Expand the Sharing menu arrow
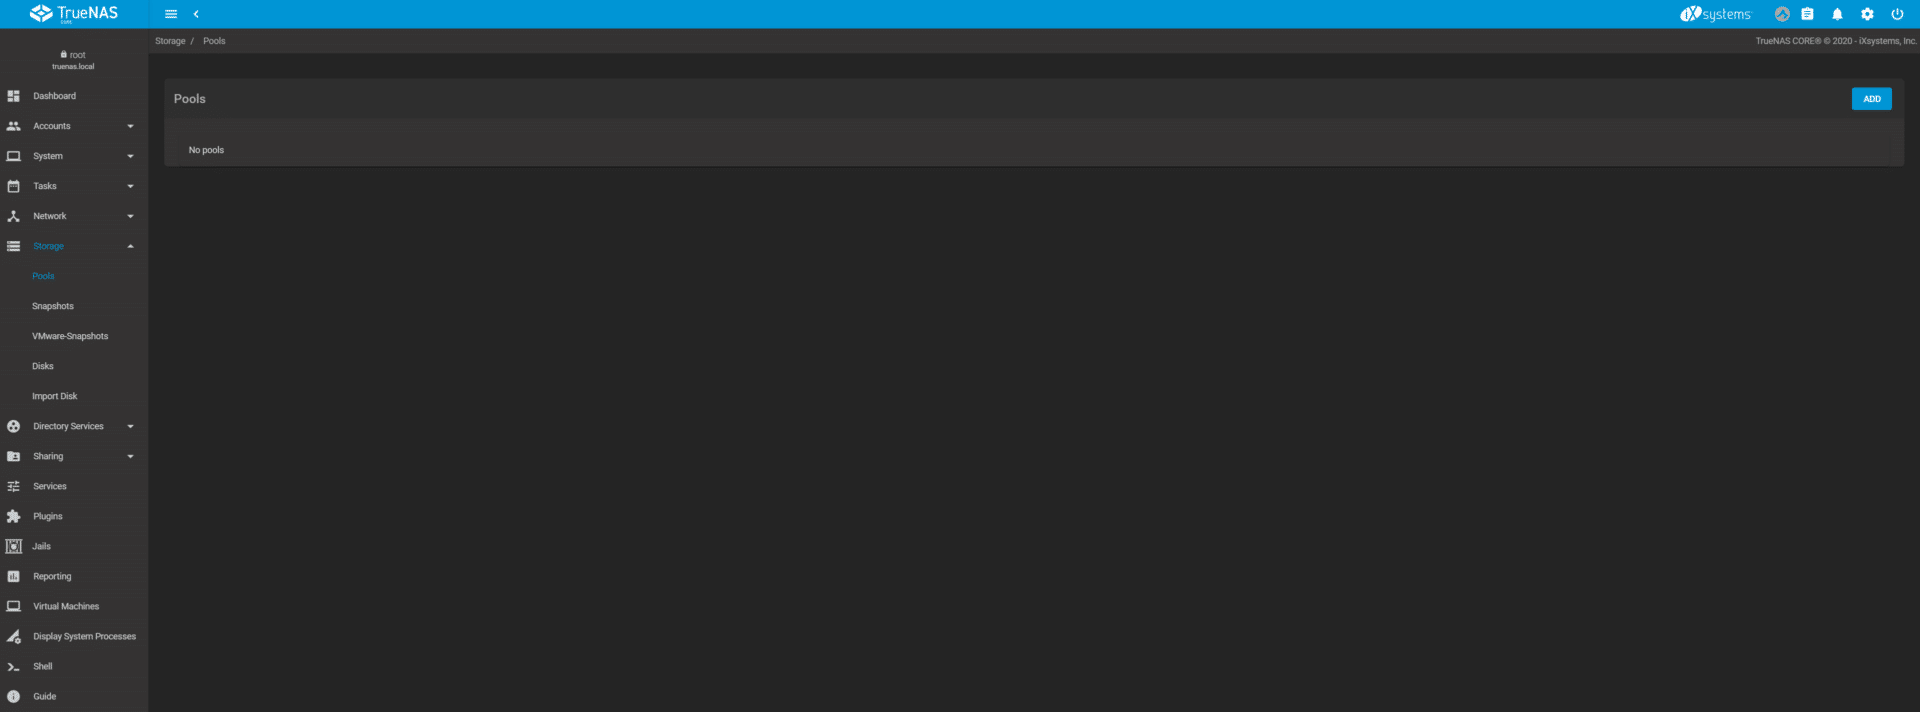The width and height of the screenshot is (1920, 712). (x=130, y=456)
